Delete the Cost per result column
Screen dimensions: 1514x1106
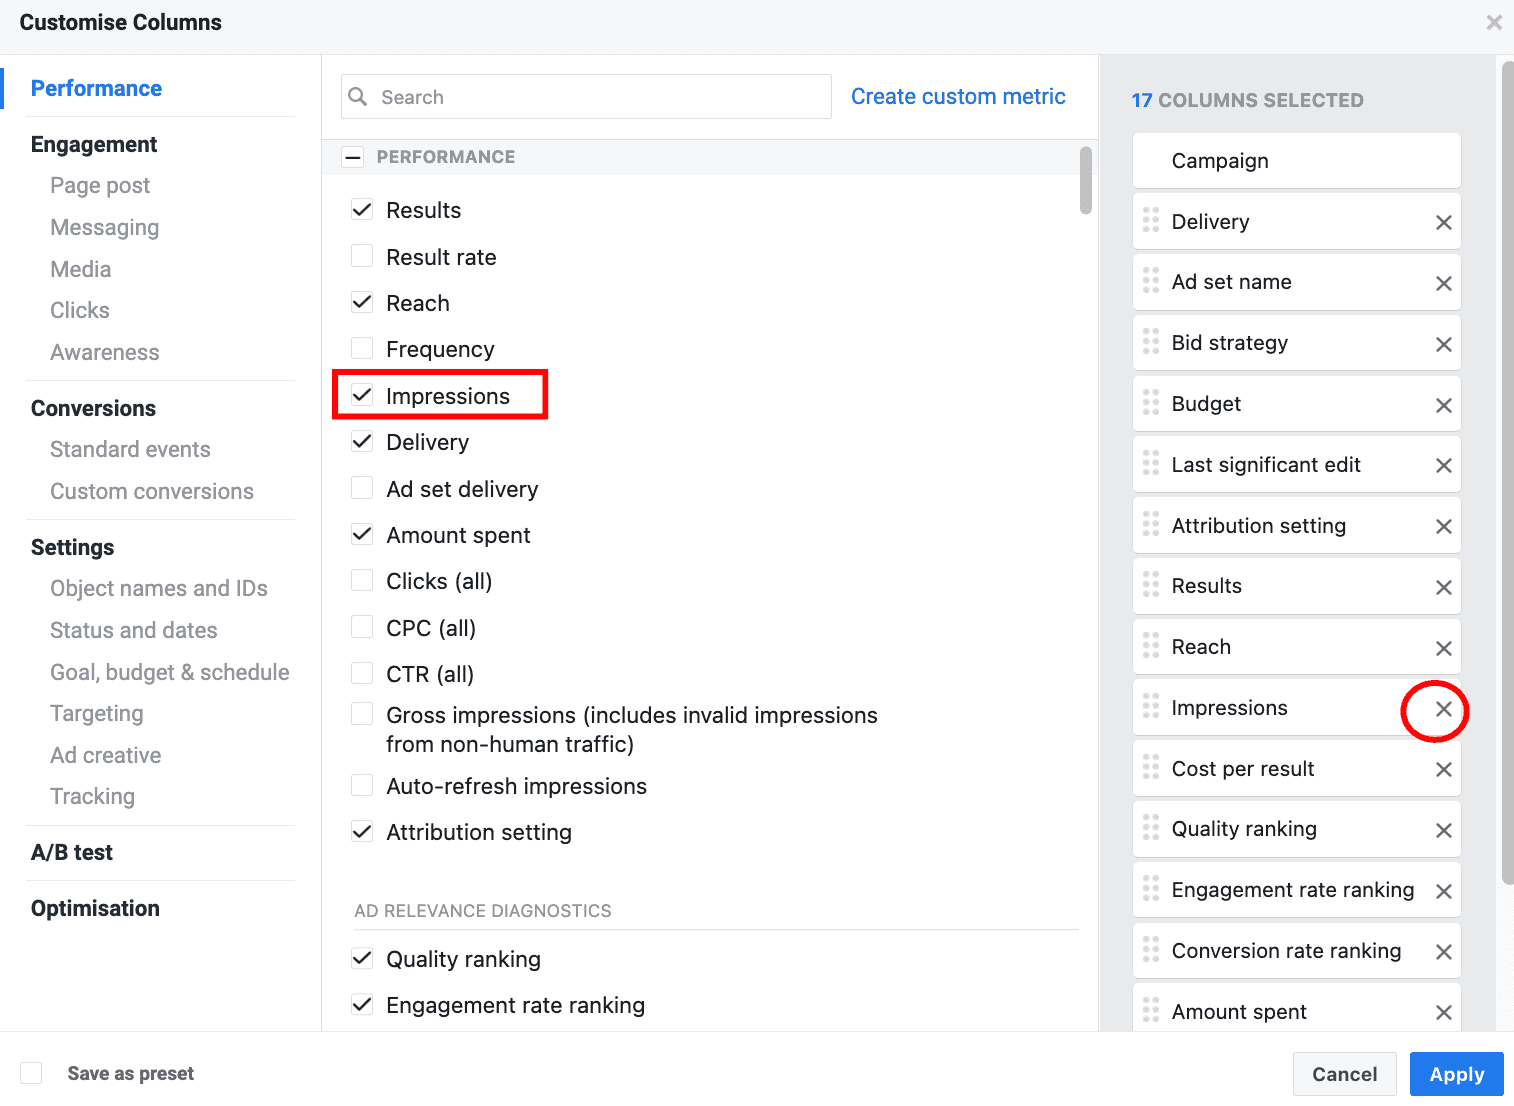[1443, 769]
